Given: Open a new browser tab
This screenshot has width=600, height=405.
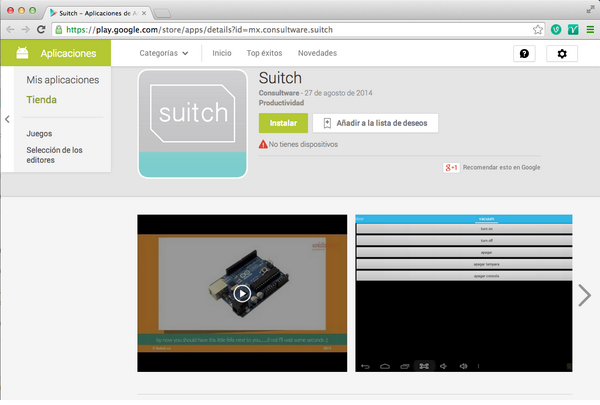Looking at the screenshot, I should (x=162, y=14).
